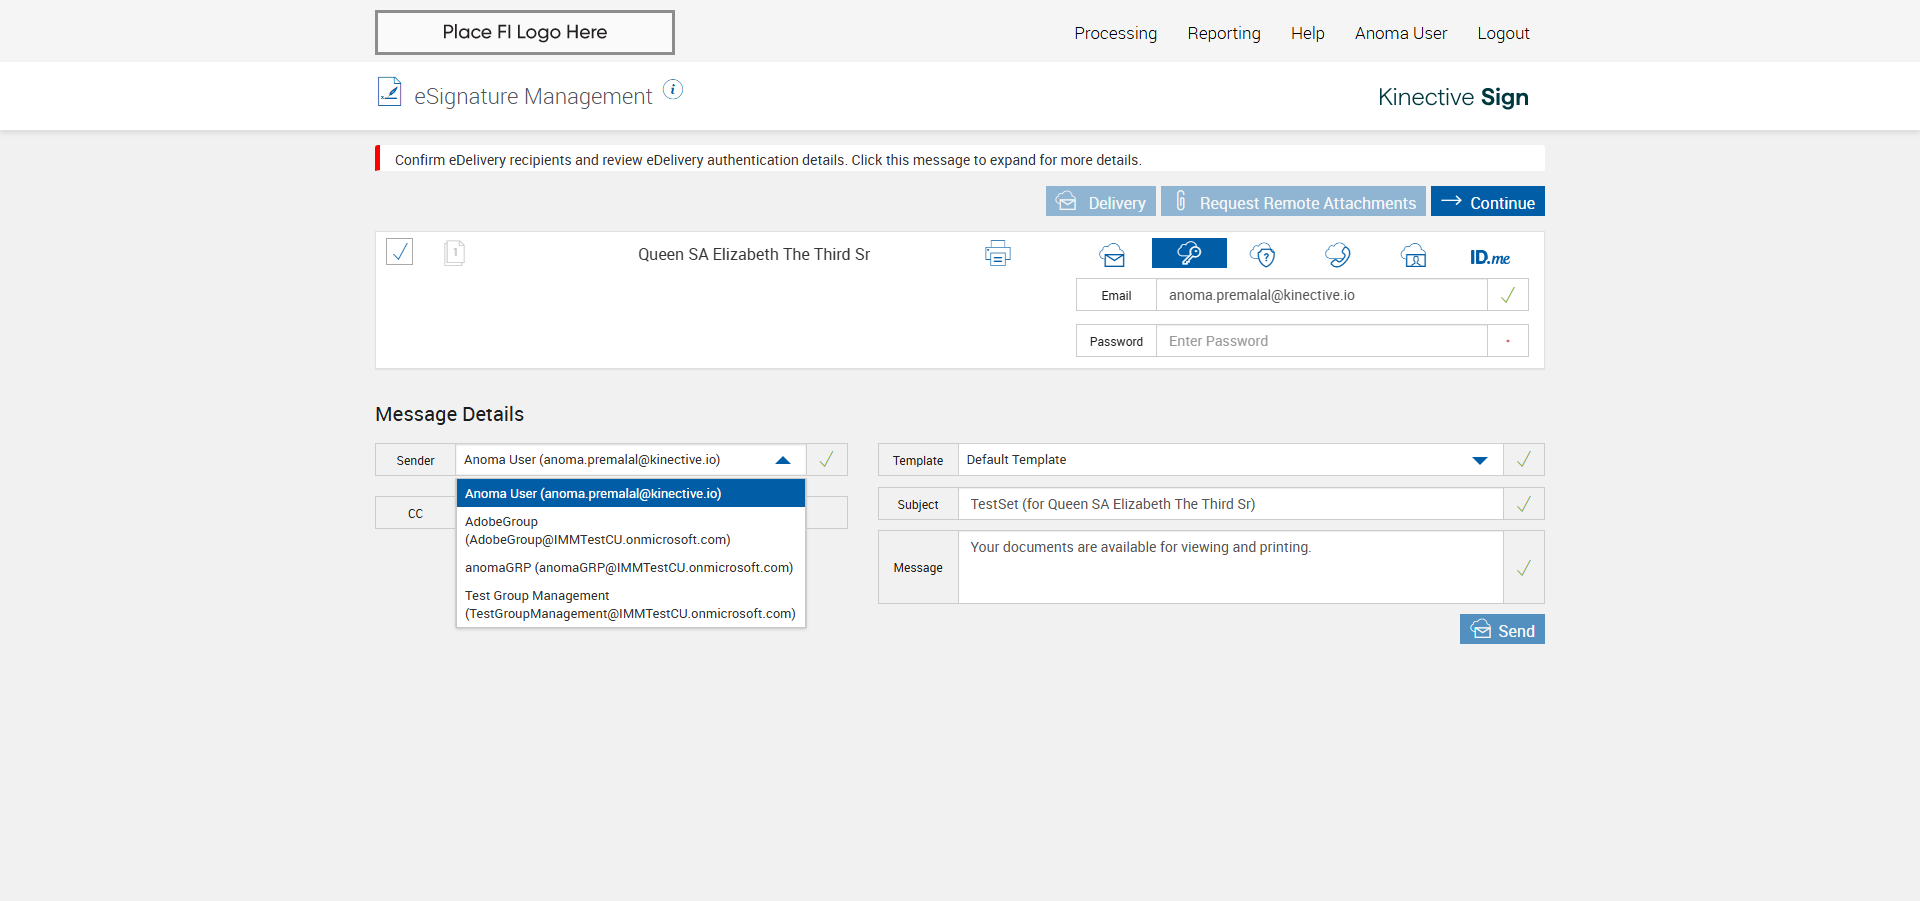Click the document page icon beside recipient
The image size is (1920, 901).
click(454, 252)
